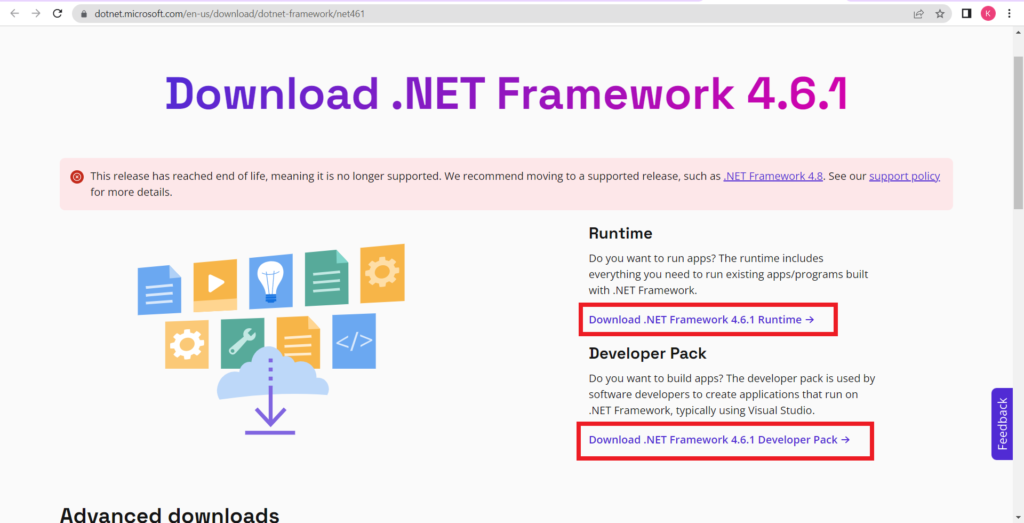
Task: Click the Download .NET Framework 4.6.1 title
Action: 506,93
